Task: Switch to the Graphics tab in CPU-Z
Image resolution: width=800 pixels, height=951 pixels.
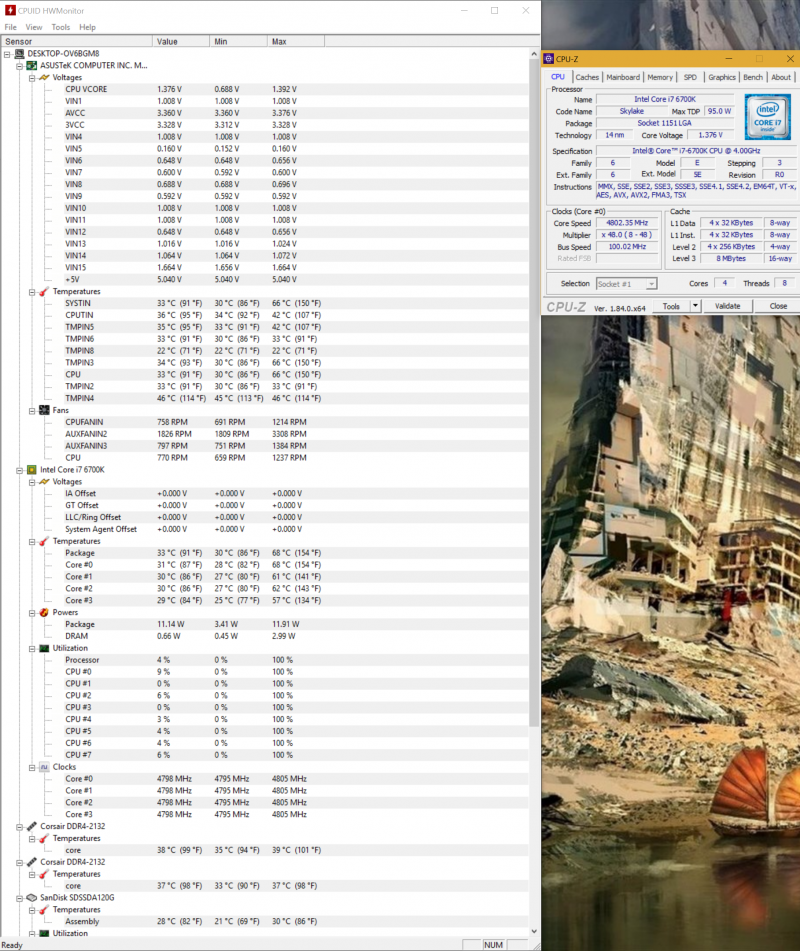Action: coord(722,78)
